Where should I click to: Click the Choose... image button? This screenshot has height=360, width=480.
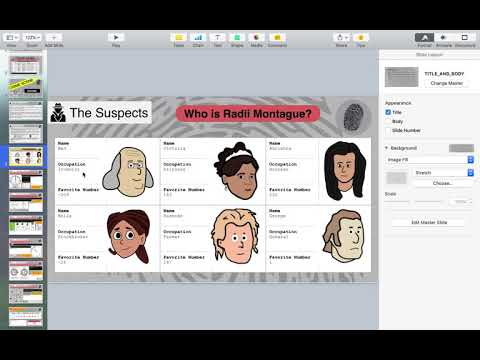[x=443, y=183]
